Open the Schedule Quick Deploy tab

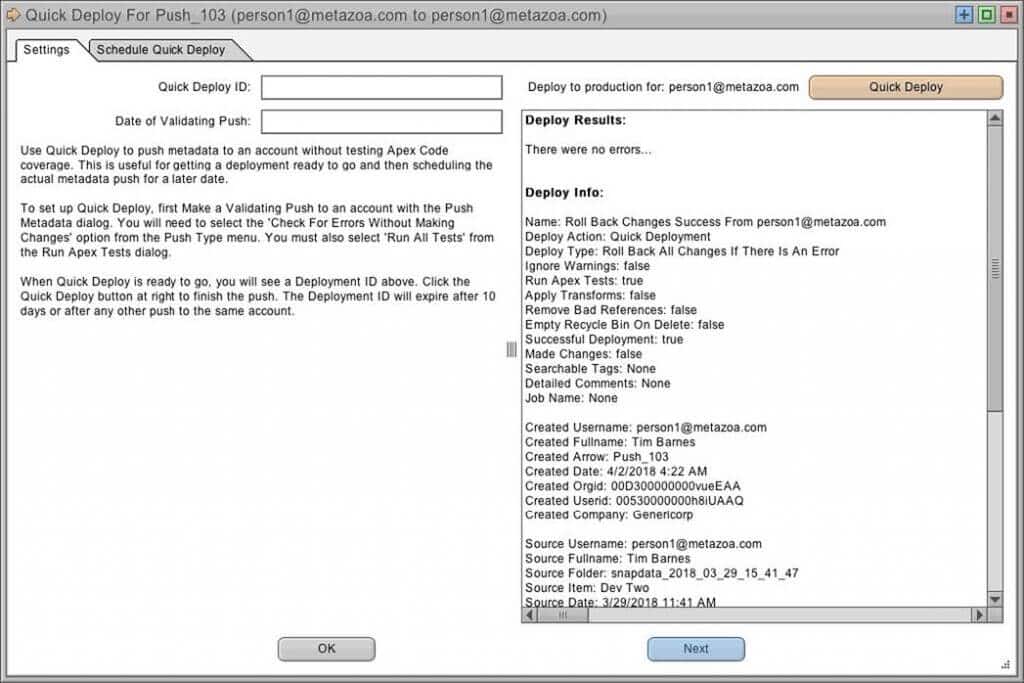pos(161,50)
